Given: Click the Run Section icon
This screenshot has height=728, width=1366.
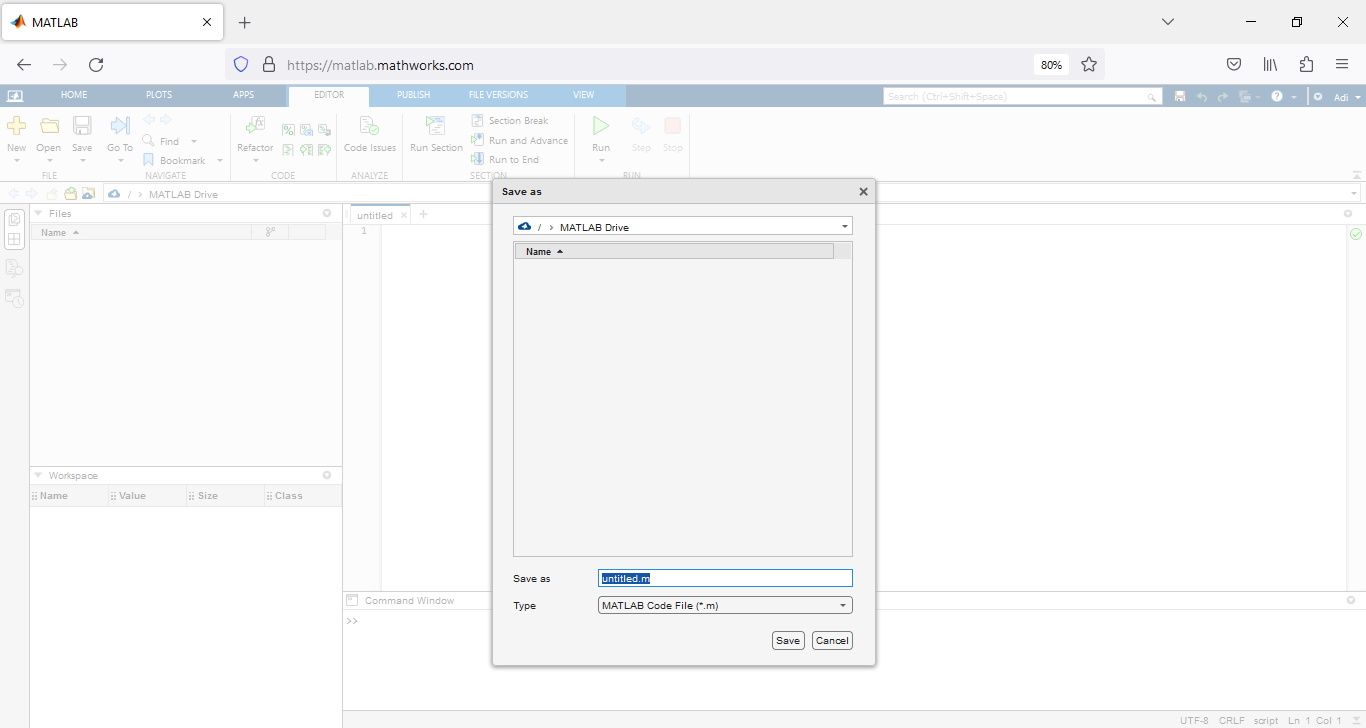Looking at the screenshot, I should (x=436, y=127).
